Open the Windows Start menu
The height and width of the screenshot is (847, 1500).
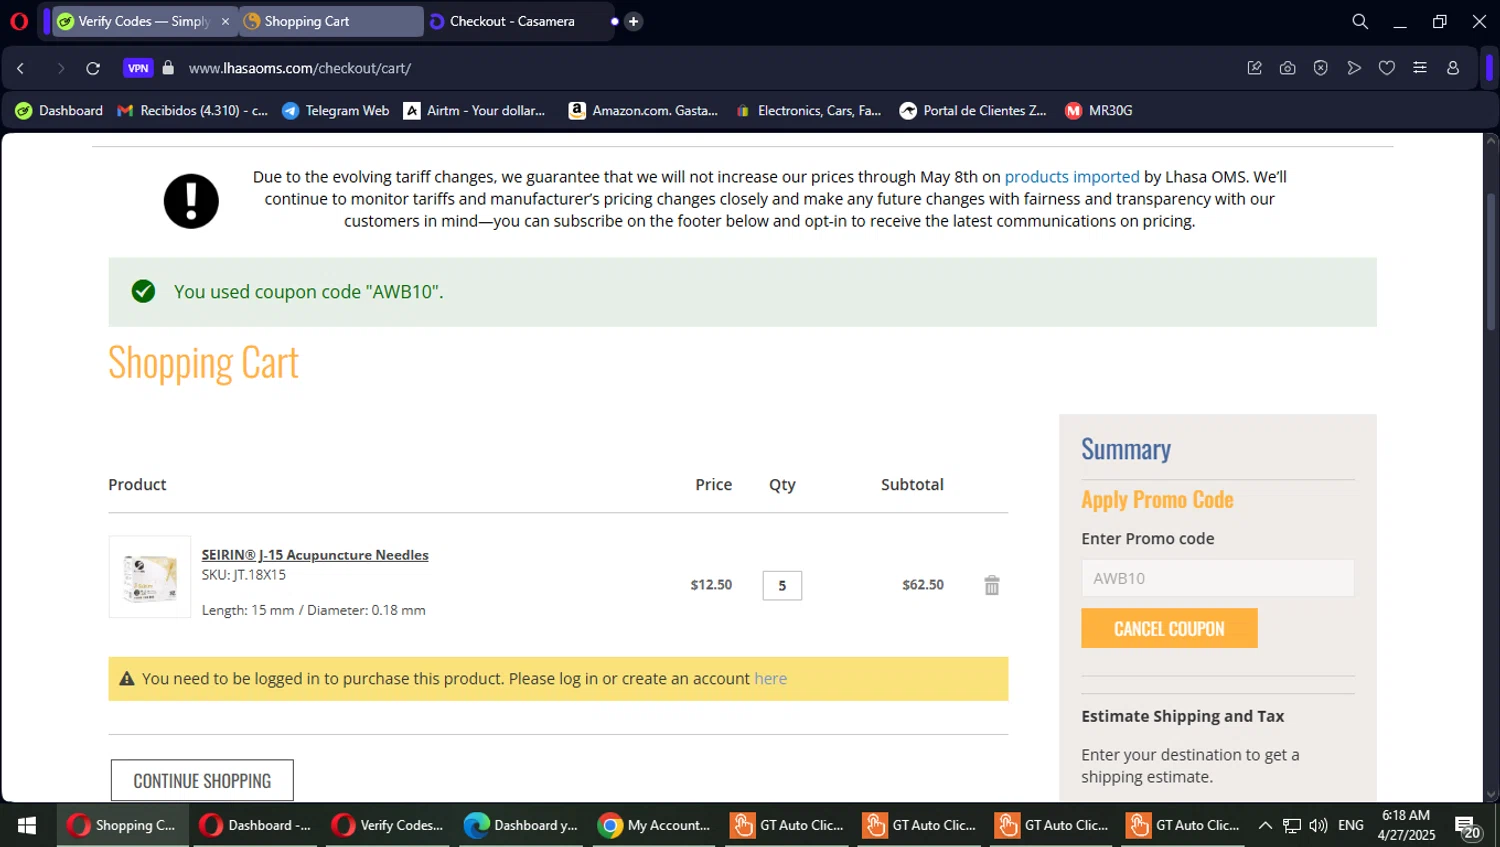pos(27,825)
